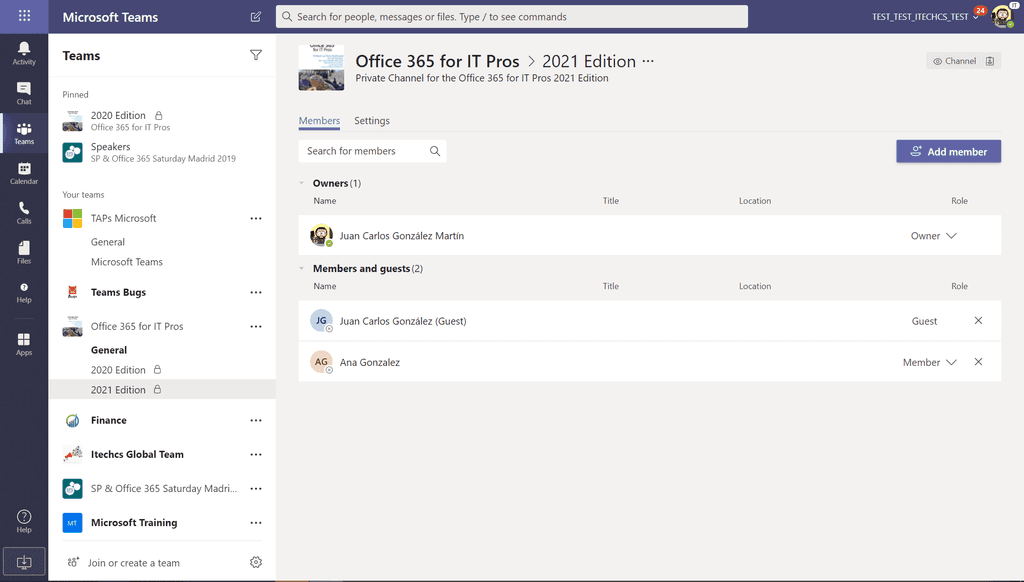
Task: Select the Members tab
Action: point(319,121)
